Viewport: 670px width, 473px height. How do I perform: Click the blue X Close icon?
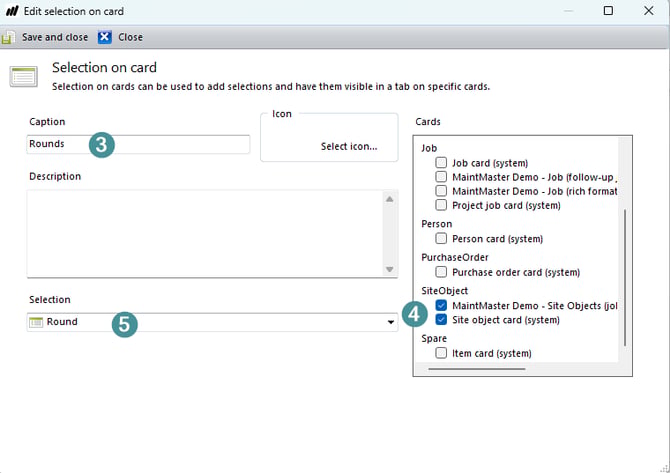105,37
